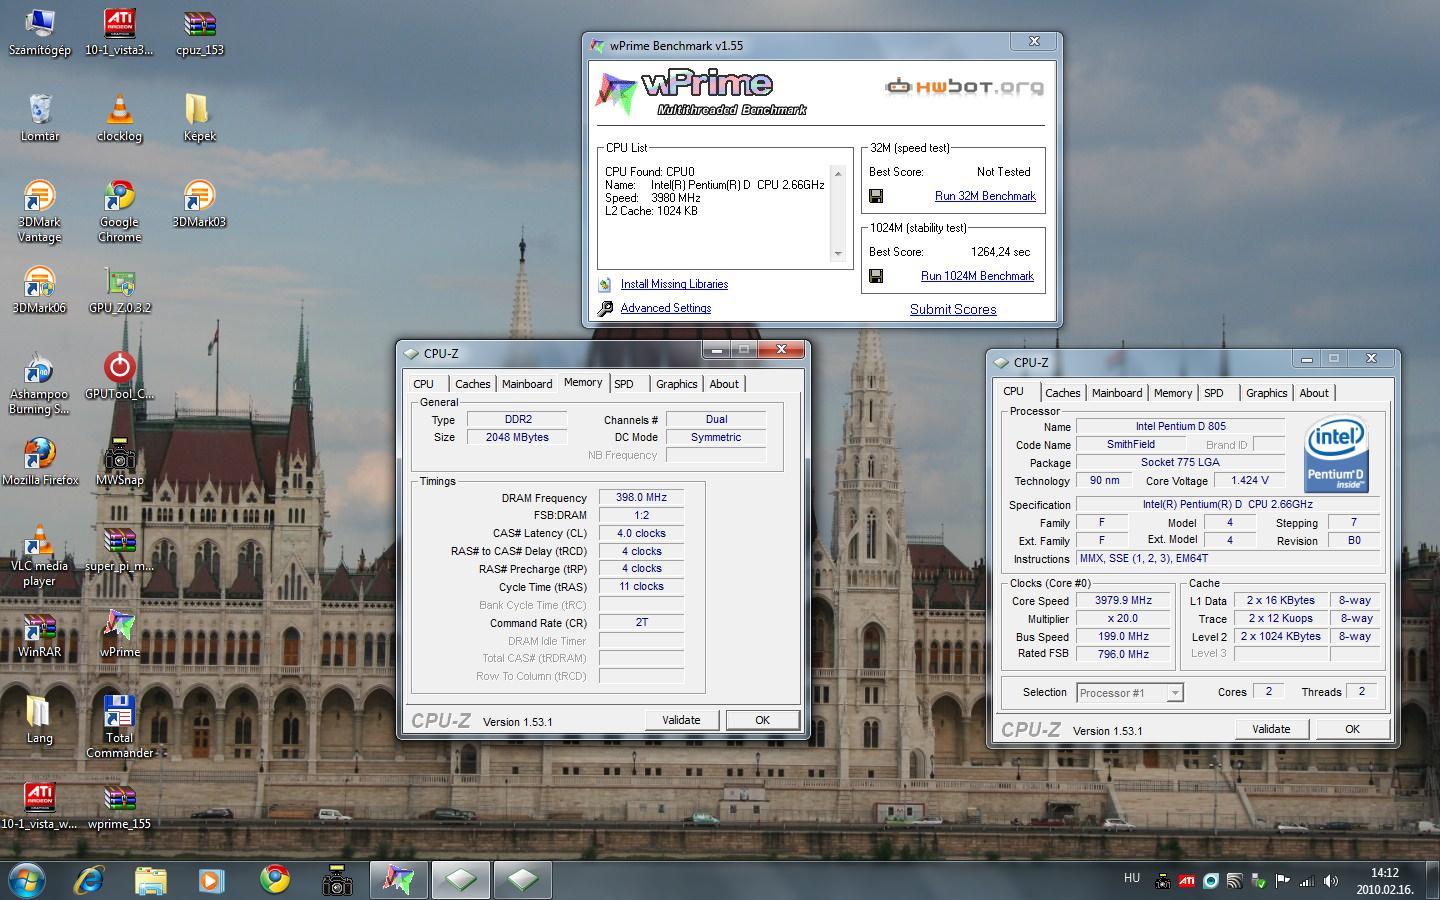Screen dimensions: 1440x900
Task: Open Internet Explorer from the taskbar
Action: [89, 880]
